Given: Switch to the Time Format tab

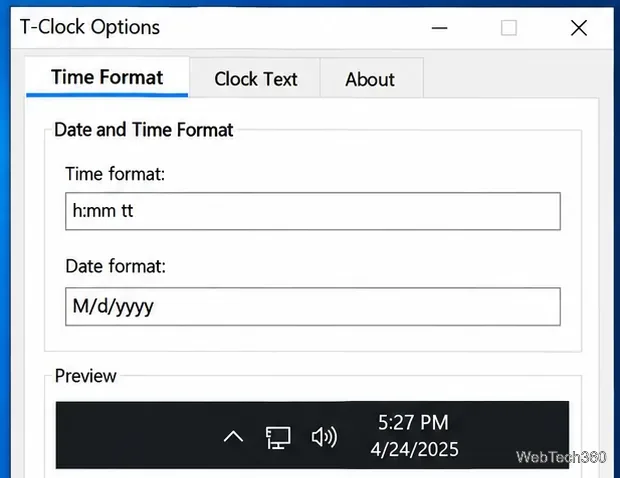Looking at the screenshot, I should [107, 77].
